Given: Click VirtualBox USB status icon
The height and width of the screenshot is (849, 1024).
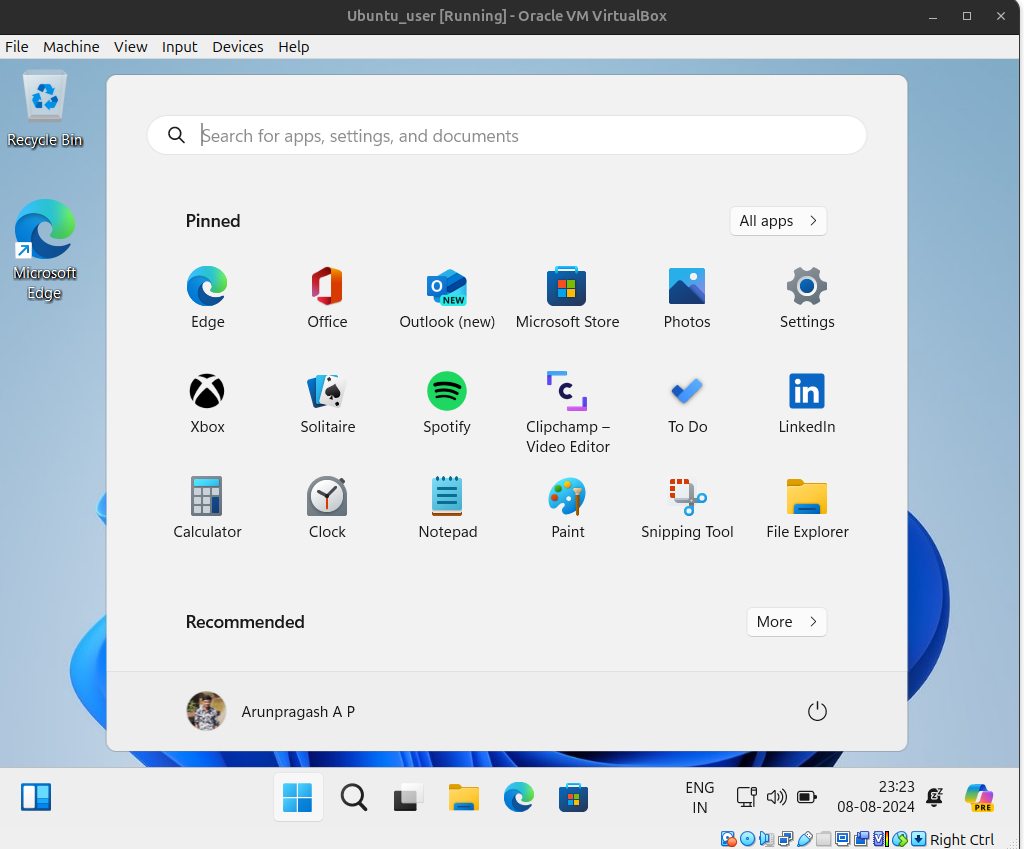Looking at the screenshot, I should click(x=805, y=839).
